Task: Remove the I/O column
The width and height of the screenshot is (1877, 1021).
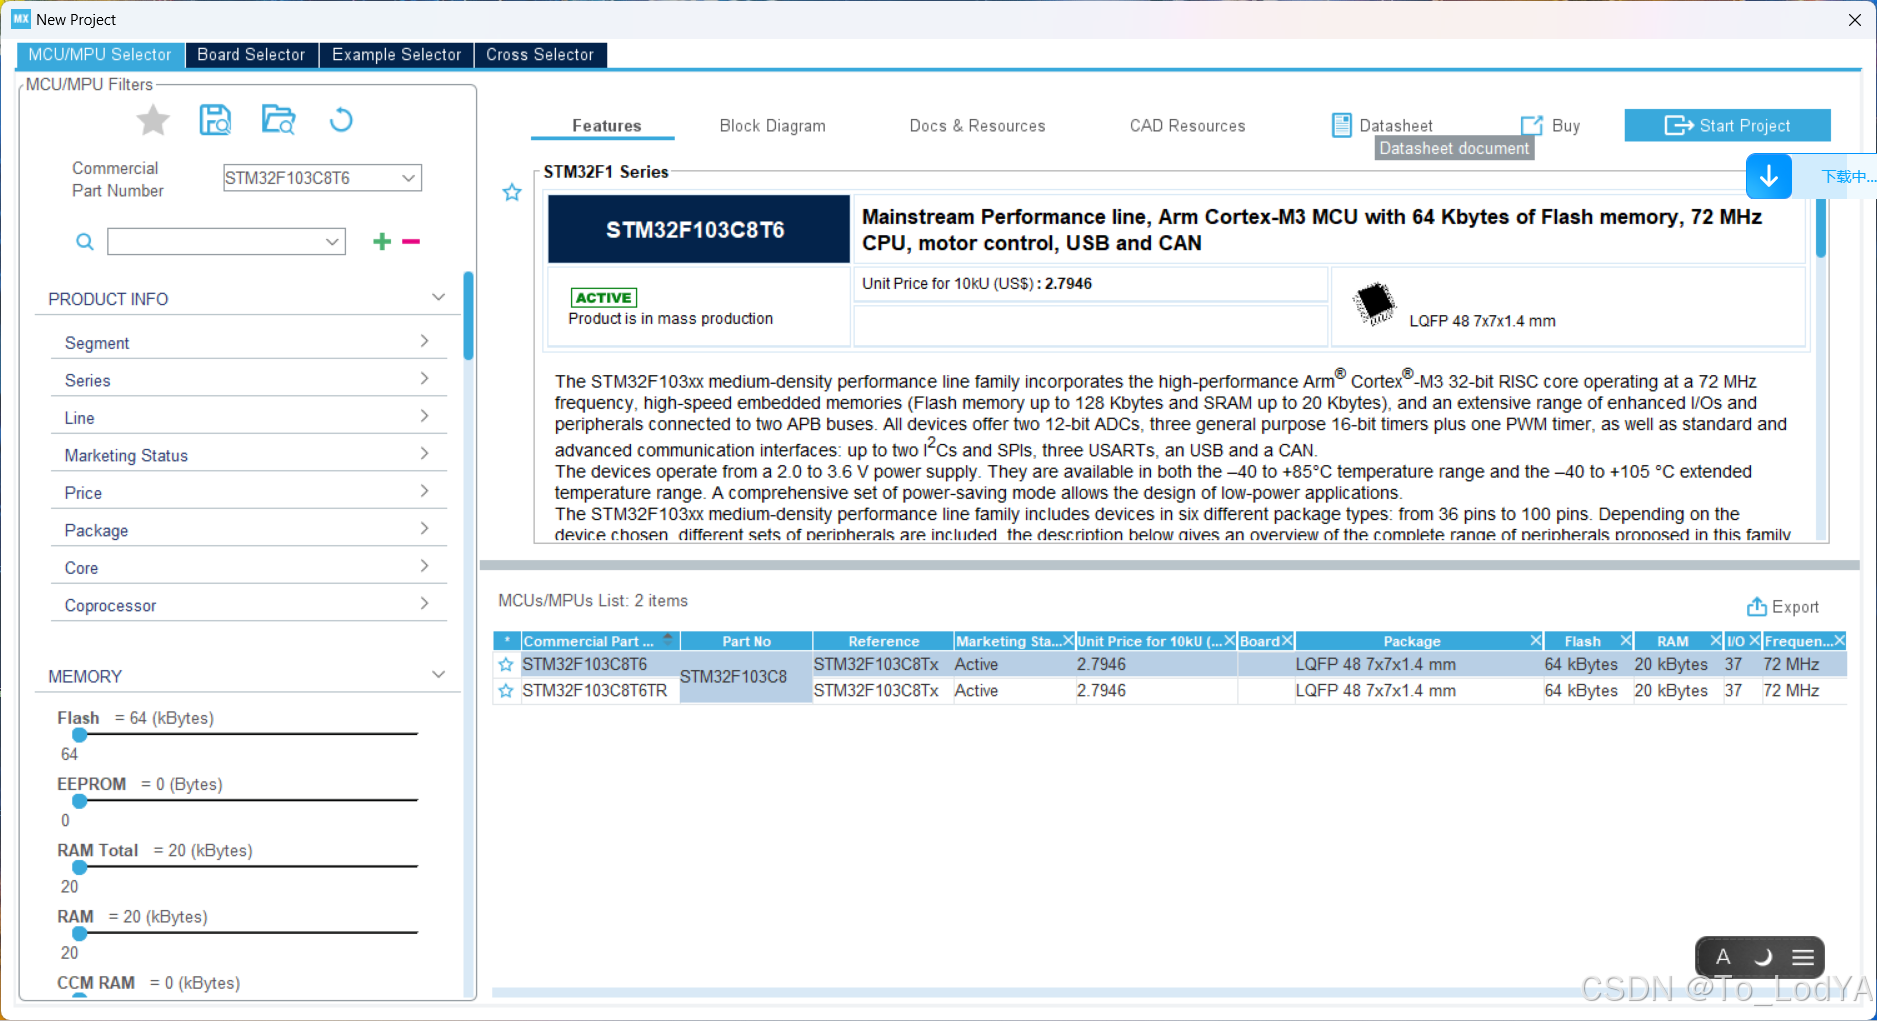Action: [1754, 641]
